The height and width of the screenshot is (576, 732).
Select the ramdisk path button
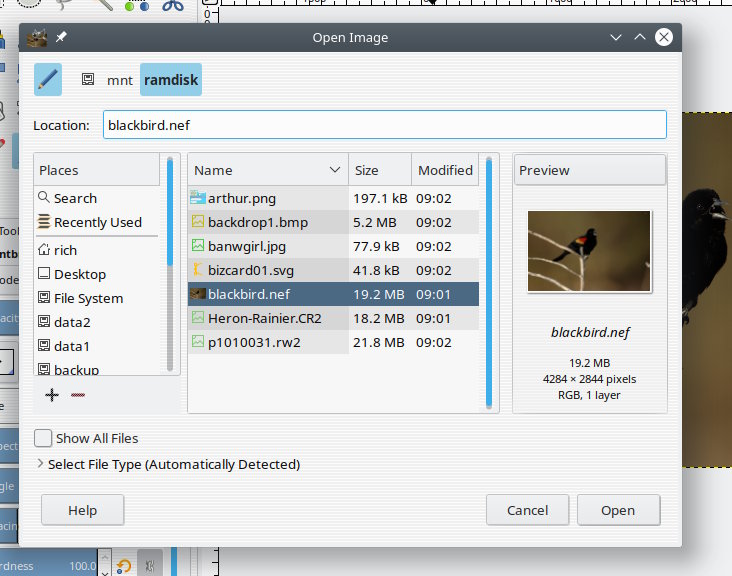point(171,80)
